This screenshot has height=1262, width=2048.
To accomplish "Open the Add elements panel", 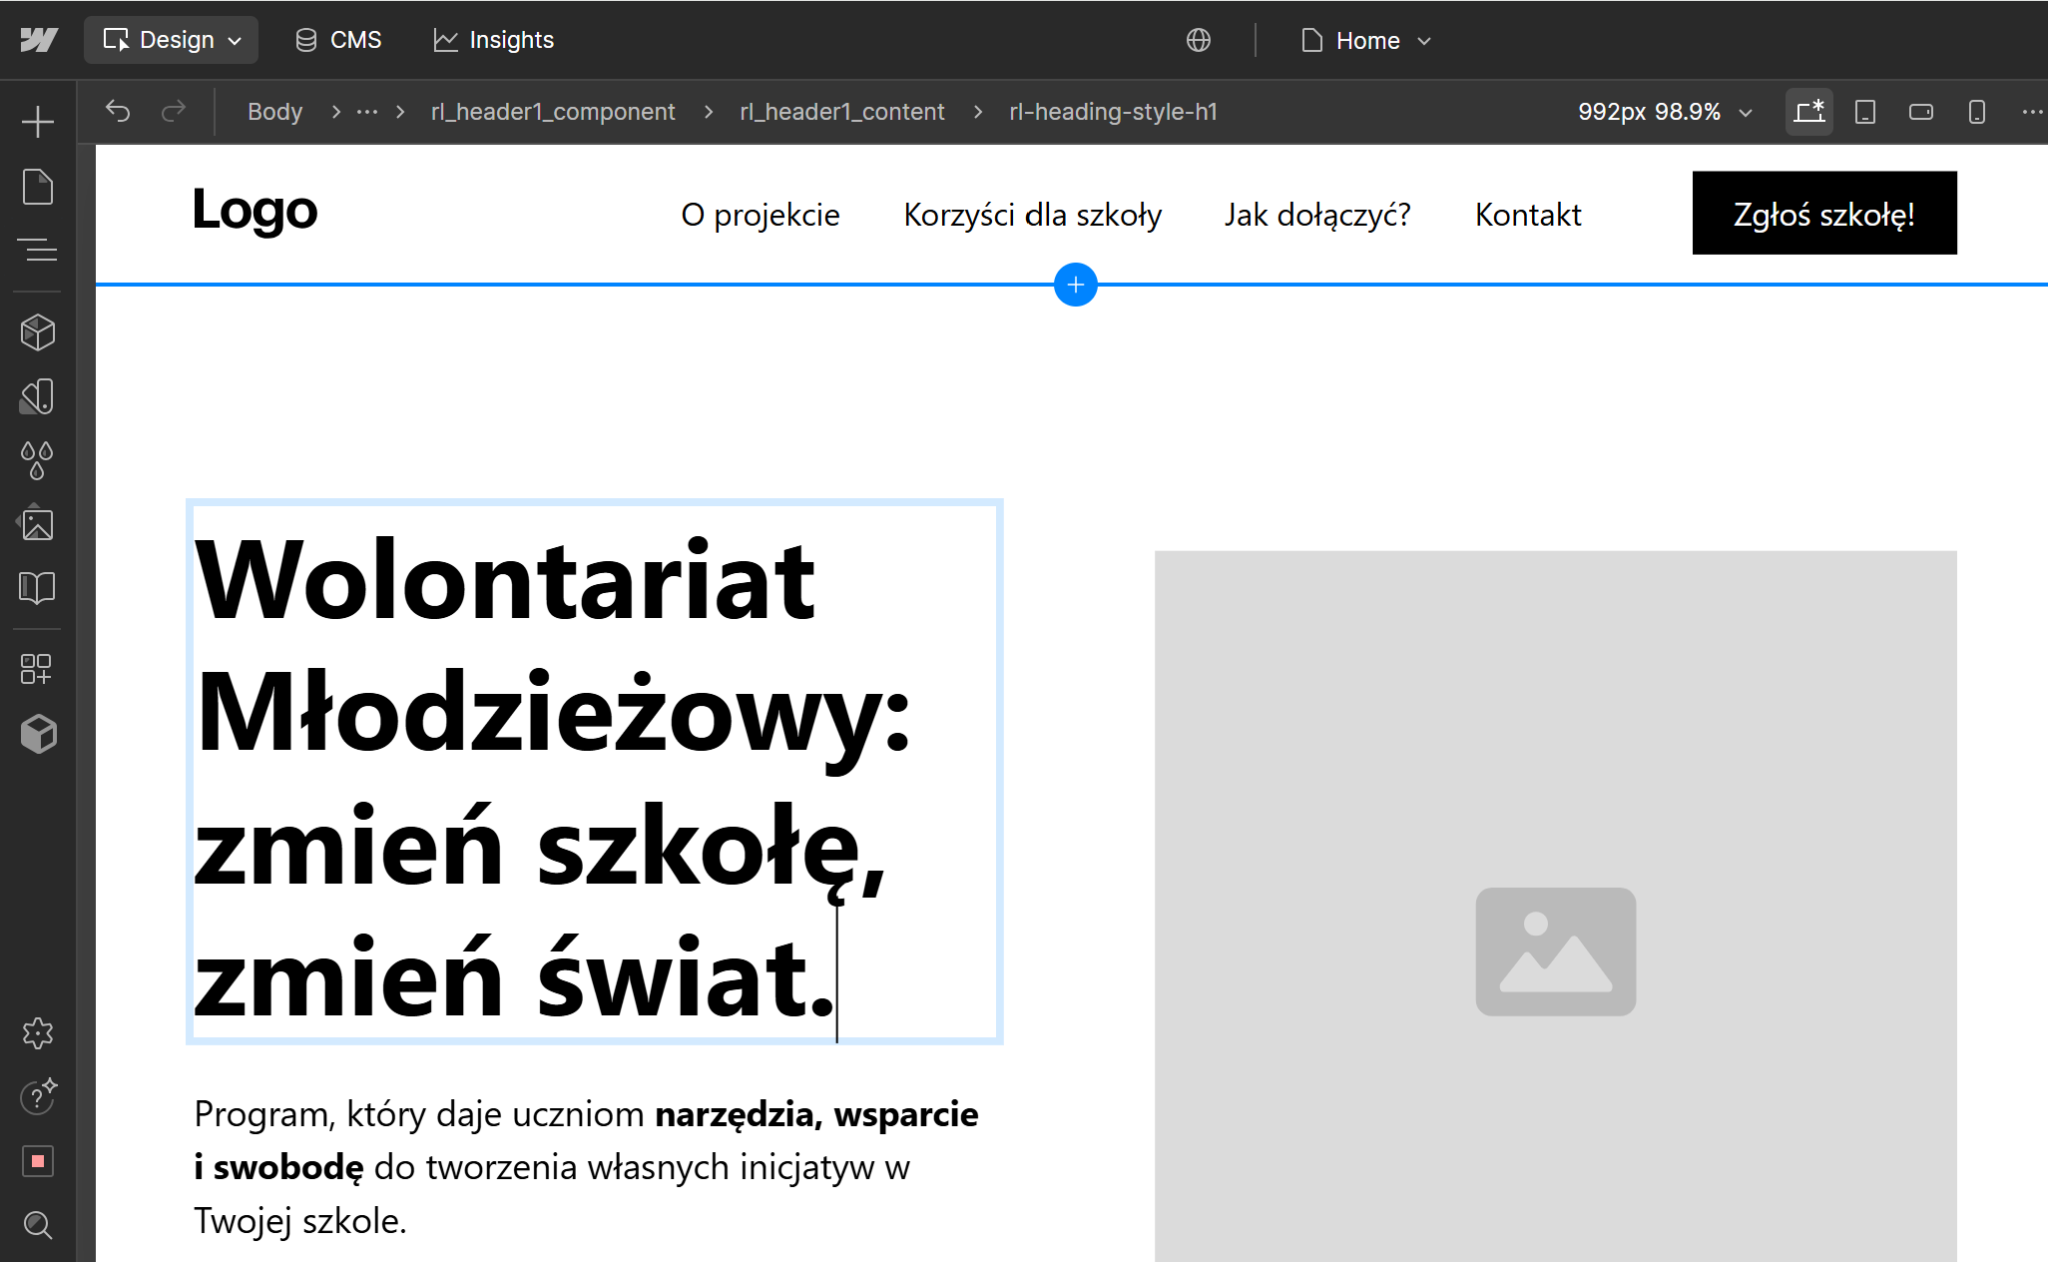I will coord(38,122).
